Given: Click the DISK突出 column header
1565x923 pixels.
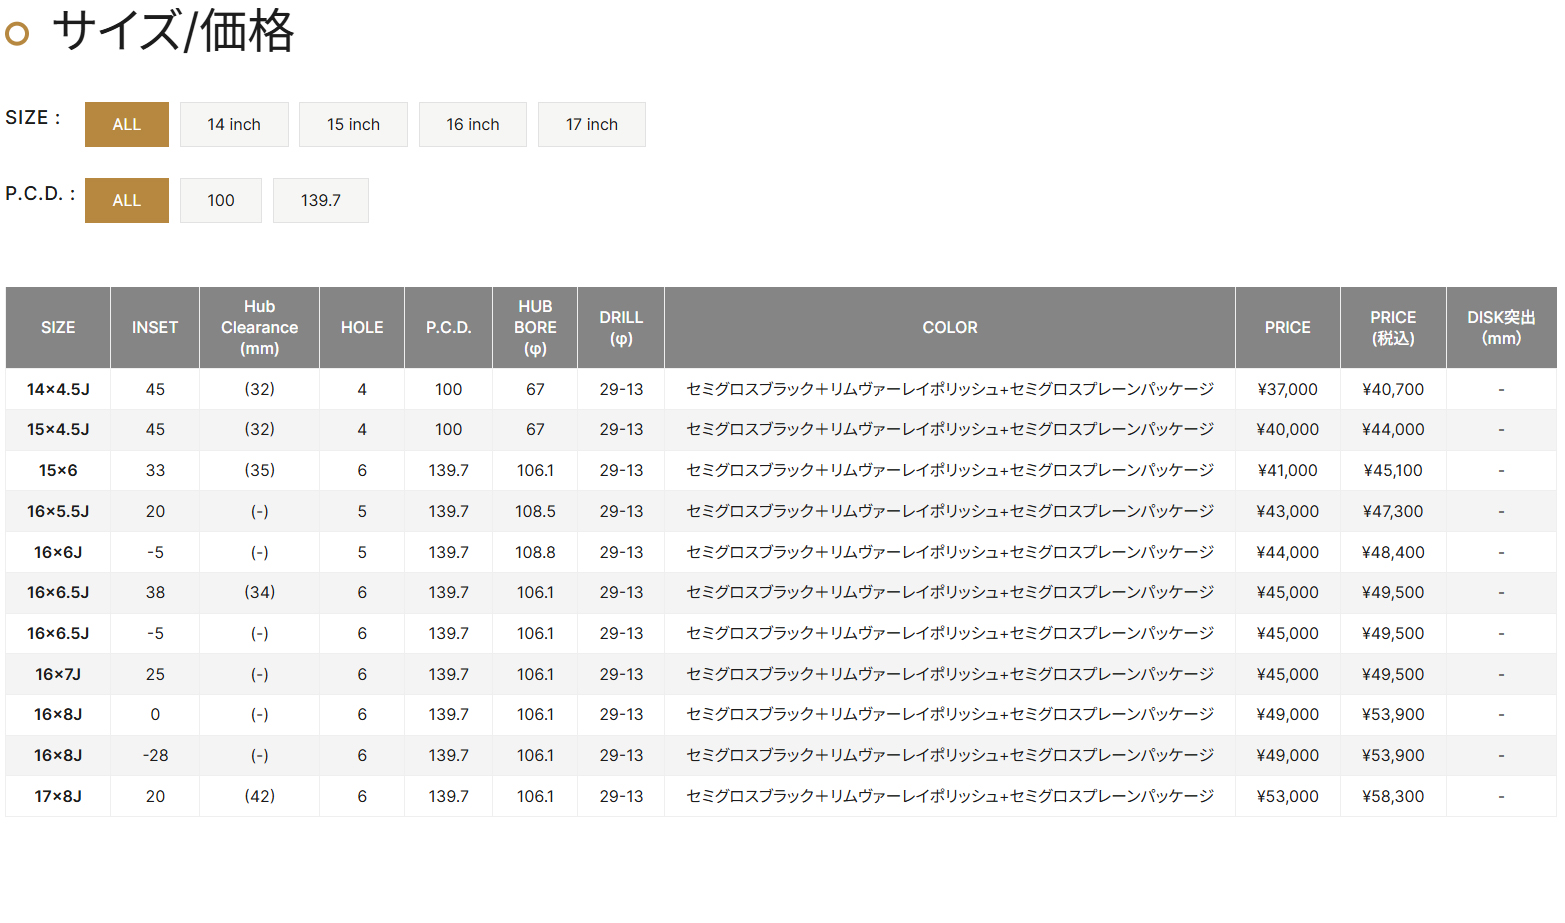Looking at the screenshot, I should point(1500,328).
